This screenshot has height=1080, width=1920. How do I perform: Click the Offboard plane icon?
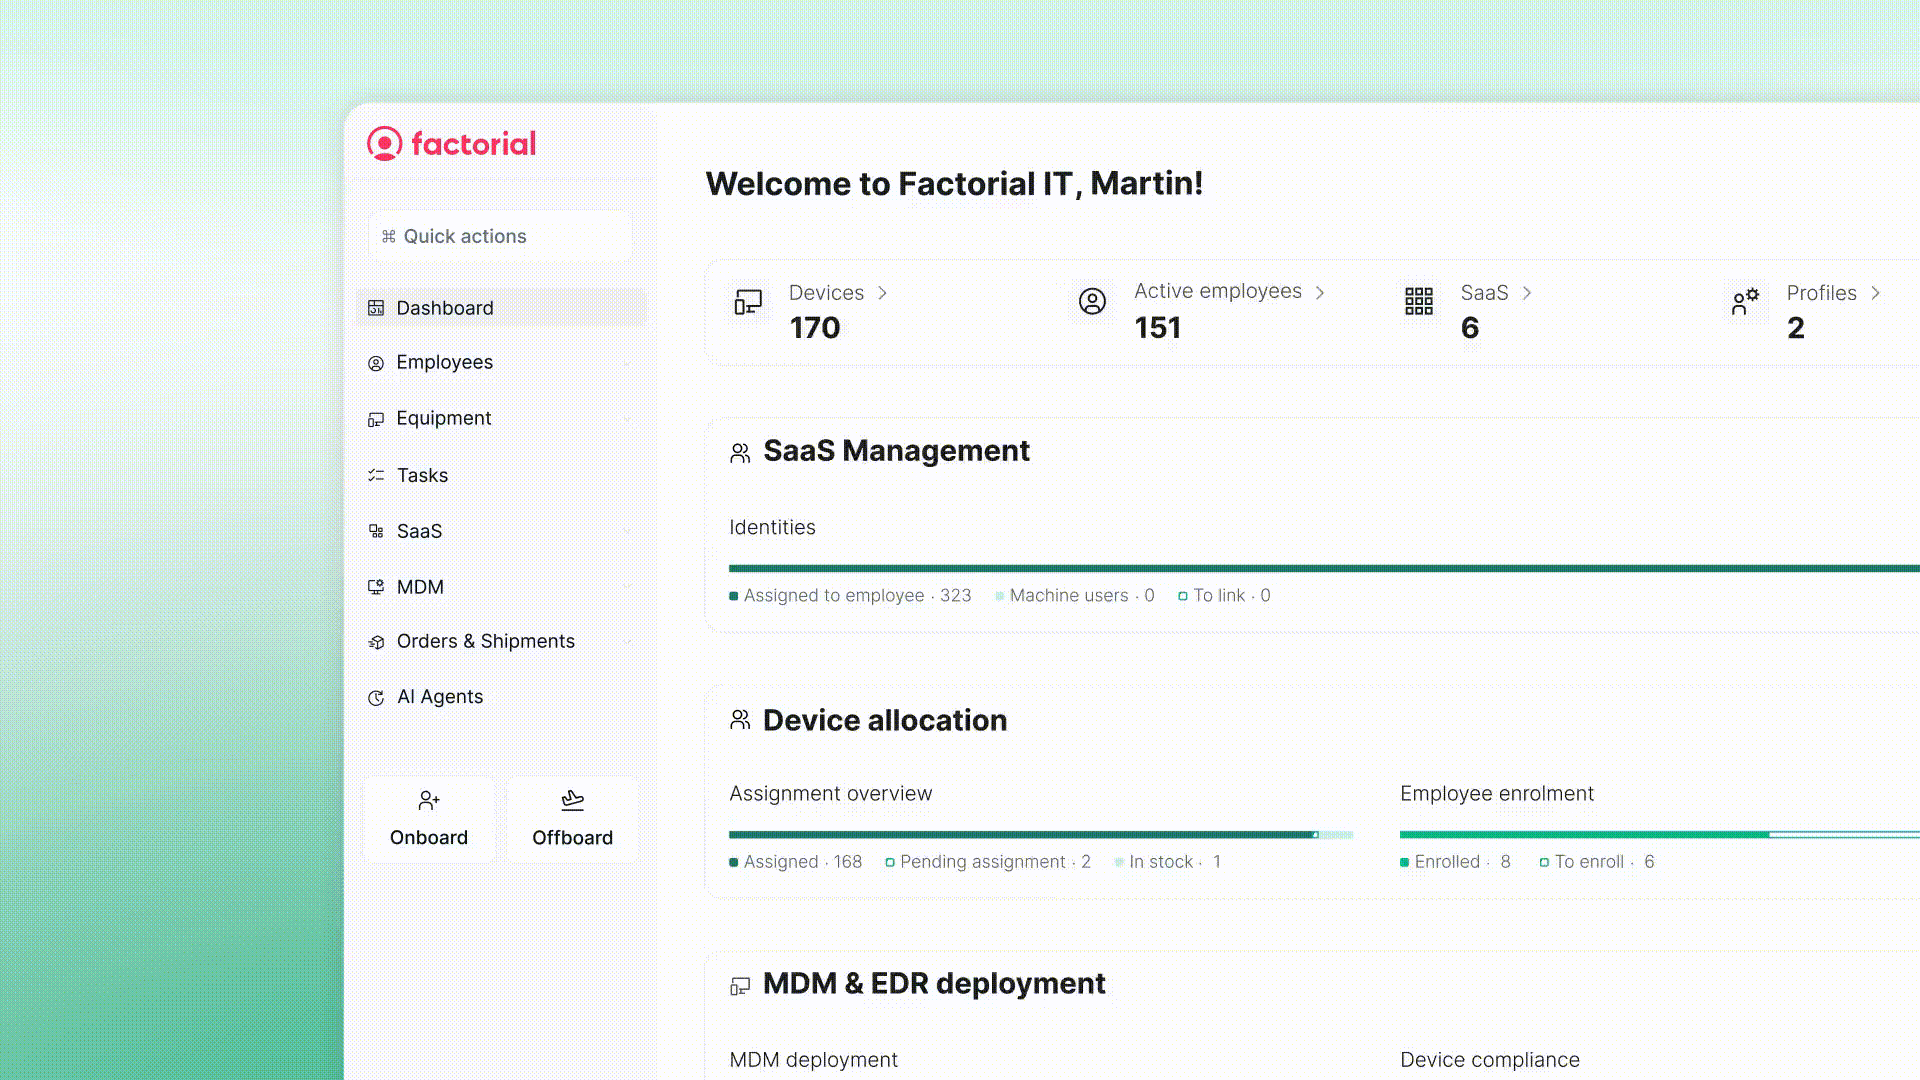click(x=572, y=800)
